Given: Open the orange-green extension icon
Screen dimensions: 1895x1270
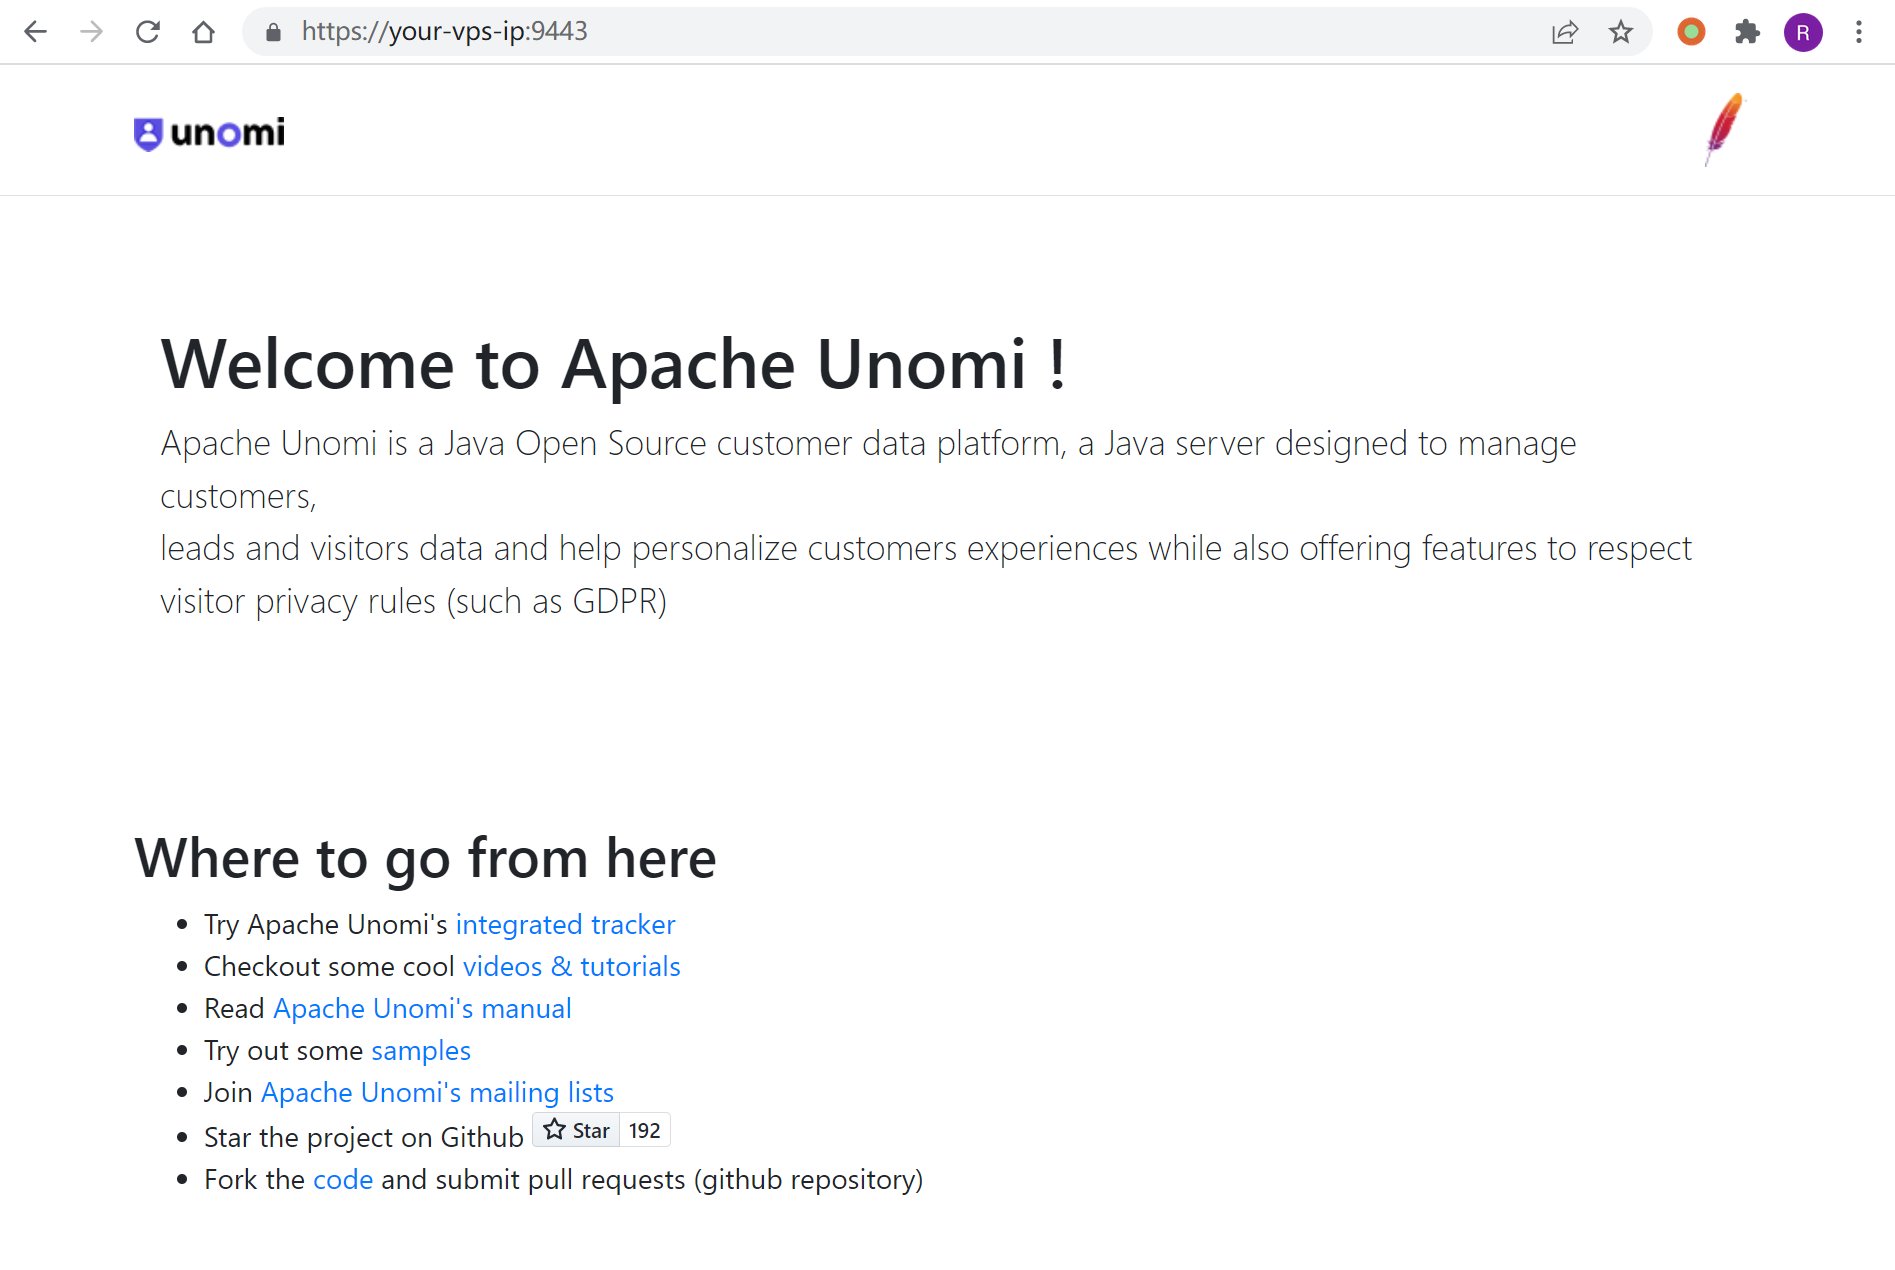Looking at the screenshot, I should click(x=1691, y=32).
